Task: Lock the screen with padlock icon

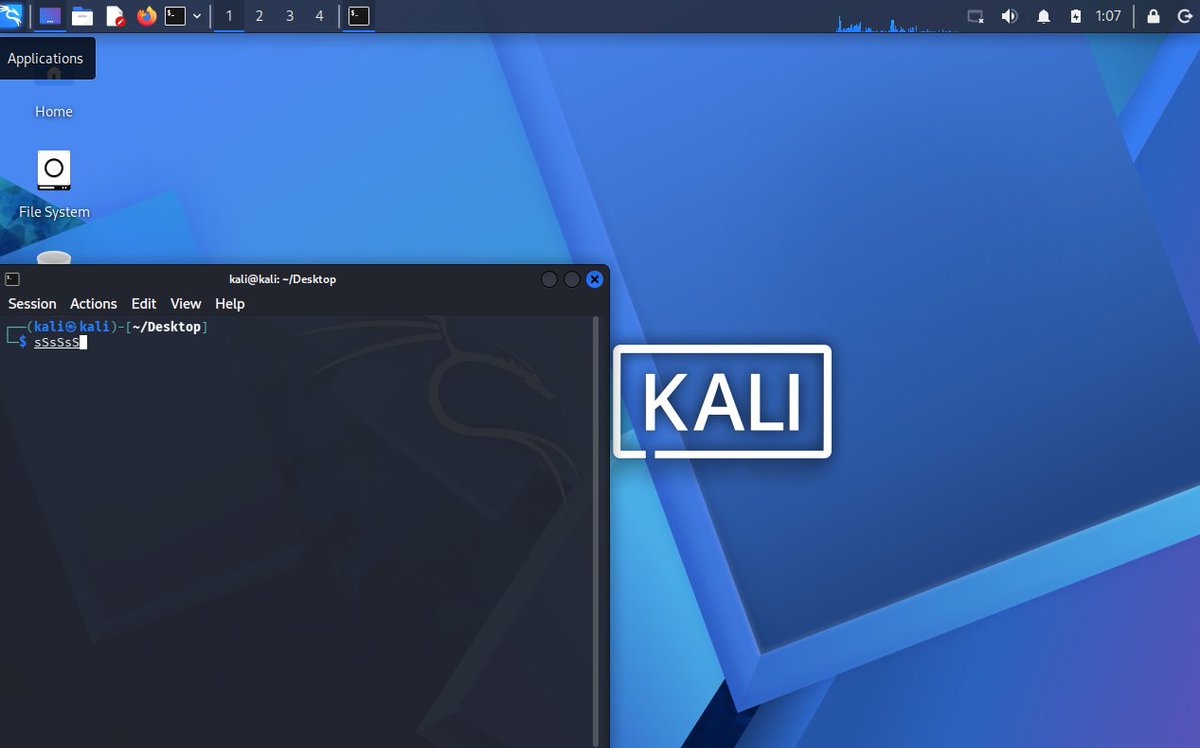Action: (1153, 16)
